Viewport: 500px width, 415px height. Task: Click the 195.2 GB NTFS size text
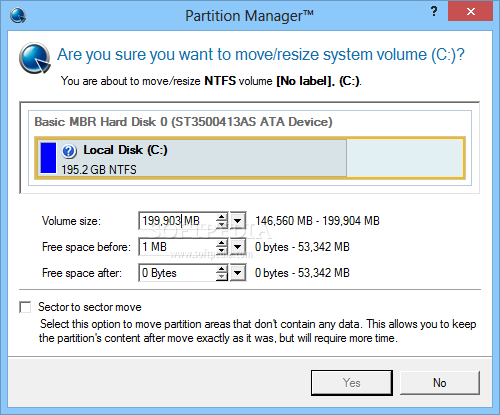point(99,170)
